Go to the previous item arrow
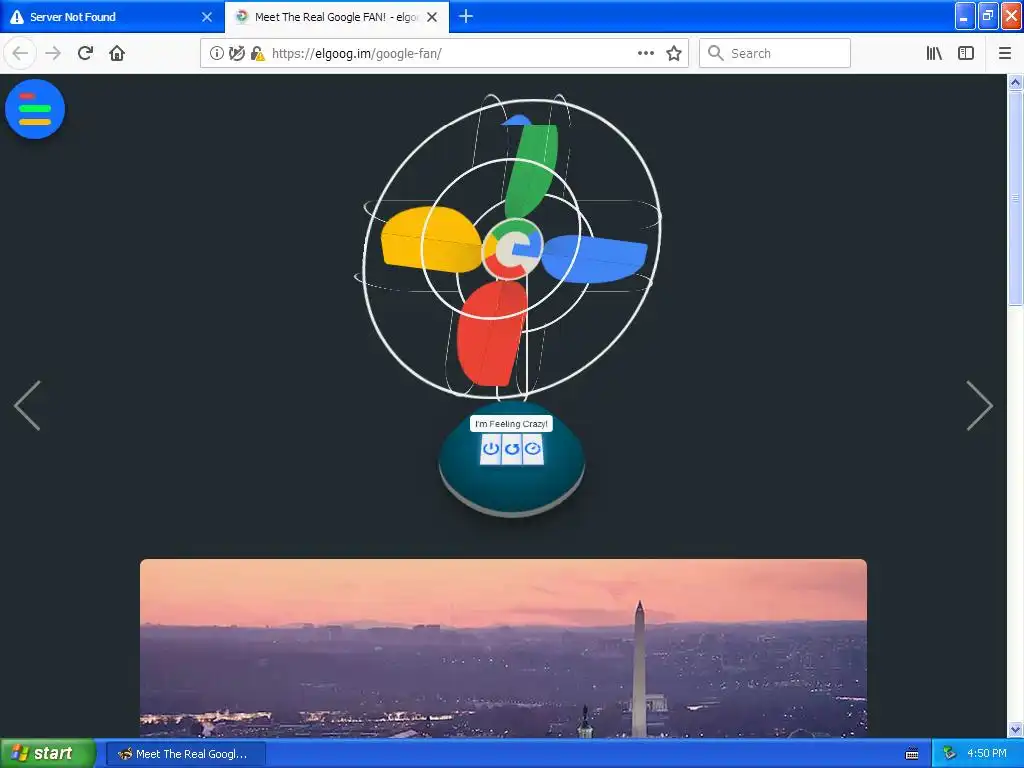 (27, 406)
